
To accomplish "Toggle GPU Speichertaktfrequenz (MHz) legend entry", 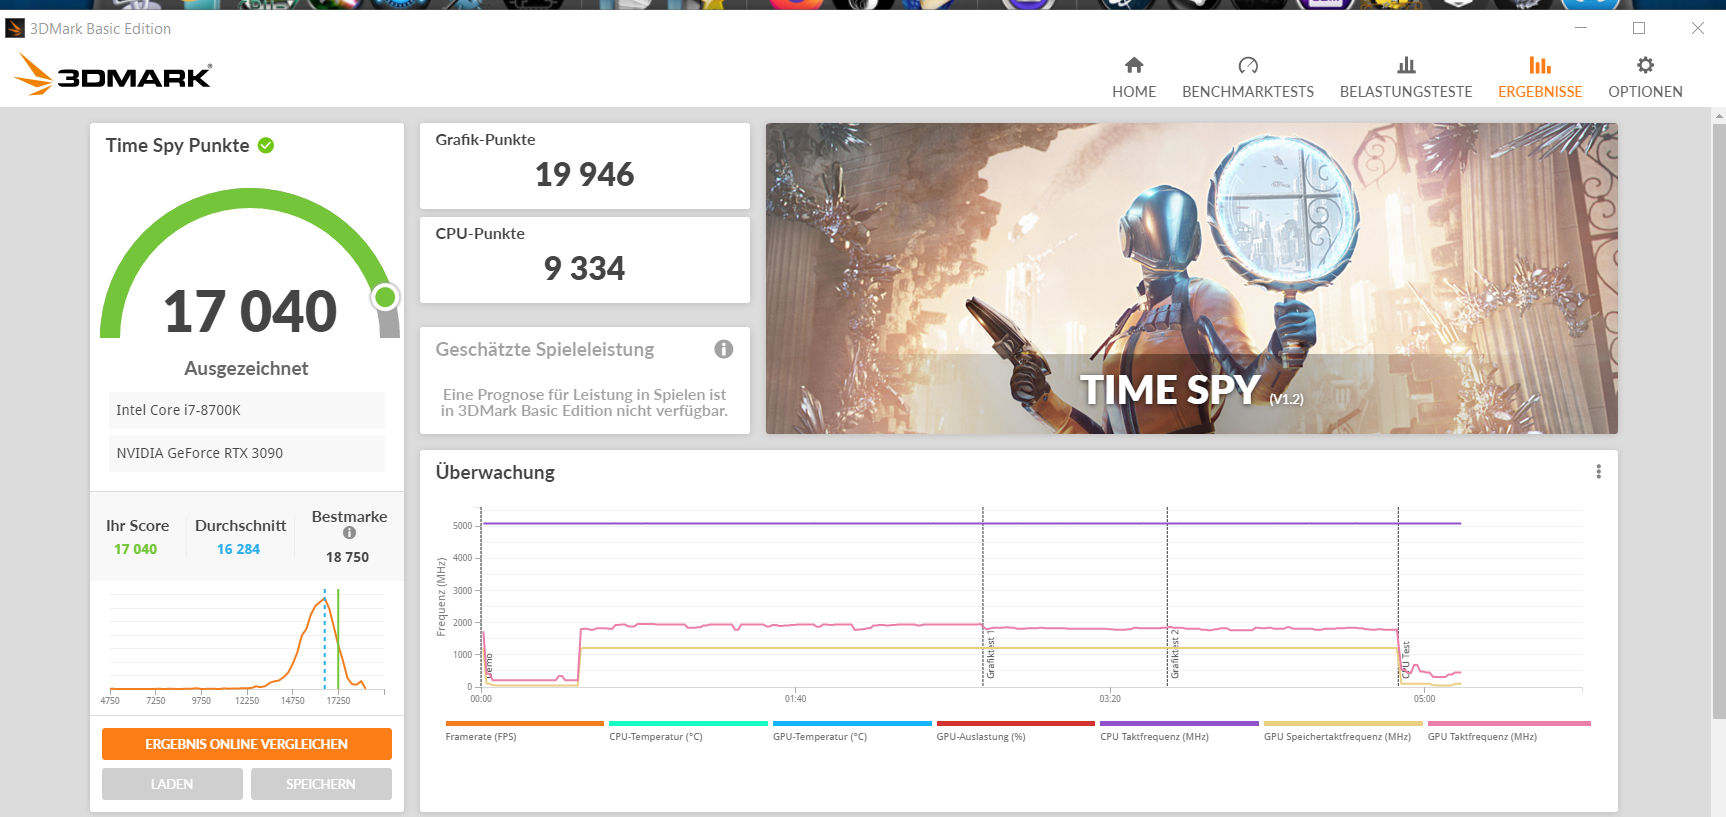I will tap(1343, 731).
